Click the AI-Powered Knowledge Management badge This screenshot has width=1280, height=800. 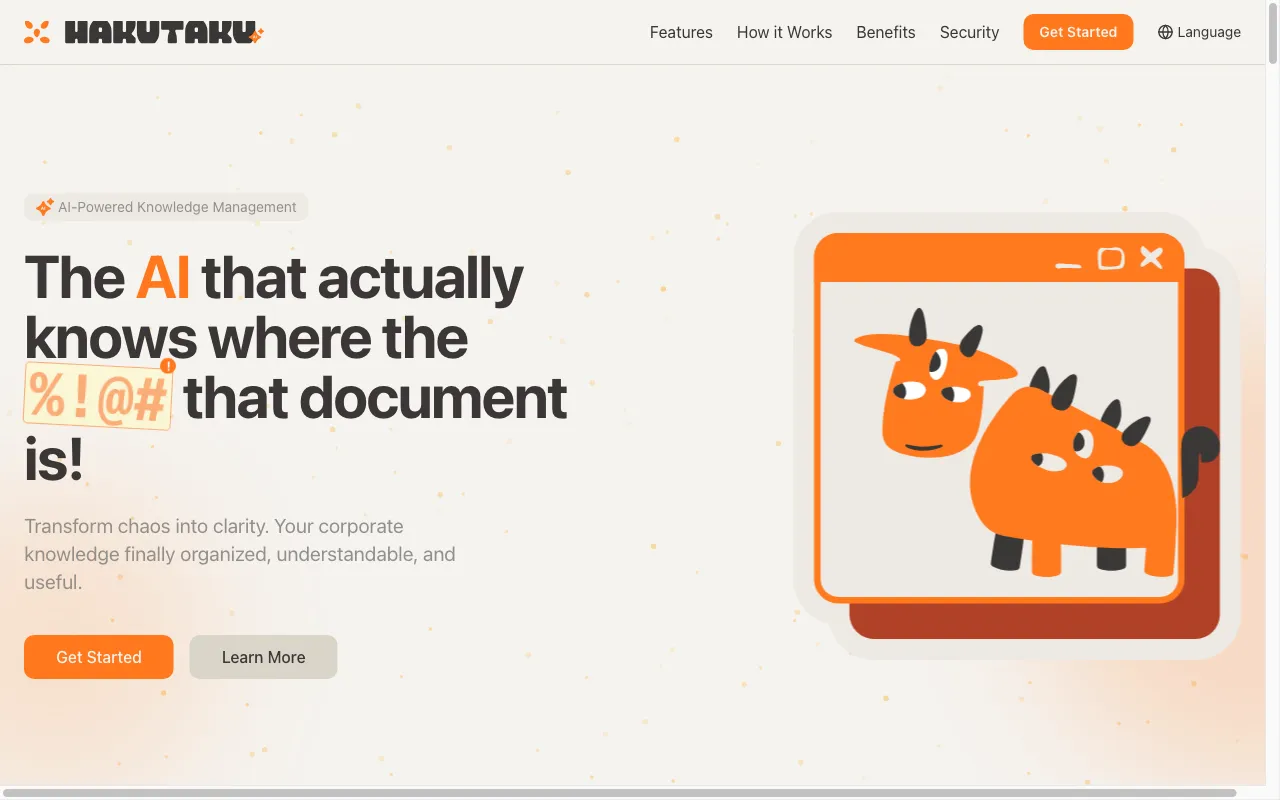point(166,207)
